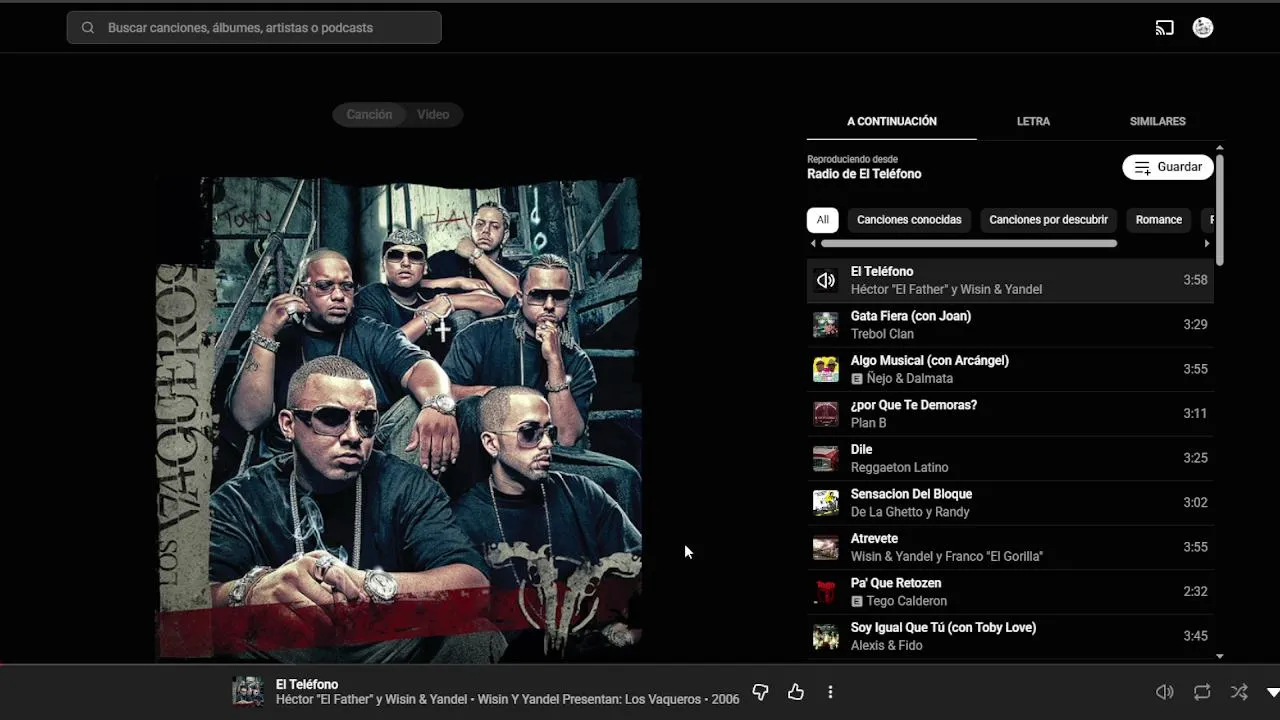1280x720 pixels.
Task: Toggle shuffle playback
Action: click(x=1239, y=692)
